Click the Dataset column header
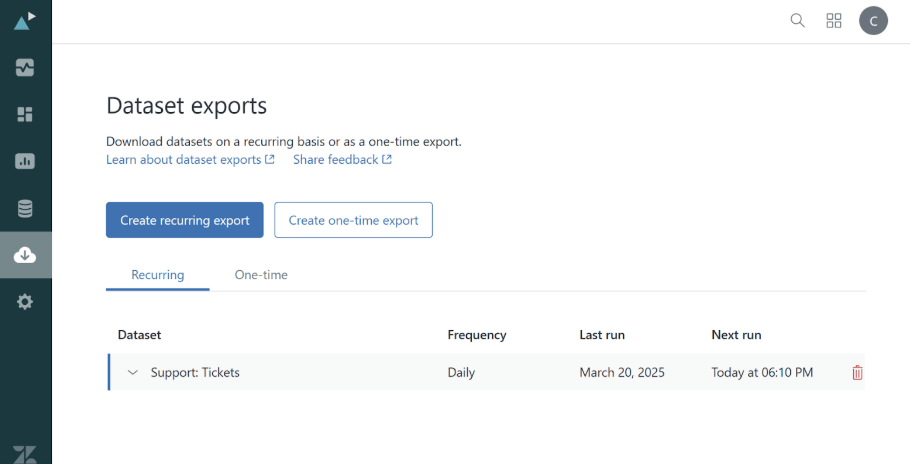The image size is (910, 464). click(x=139, y=335)
